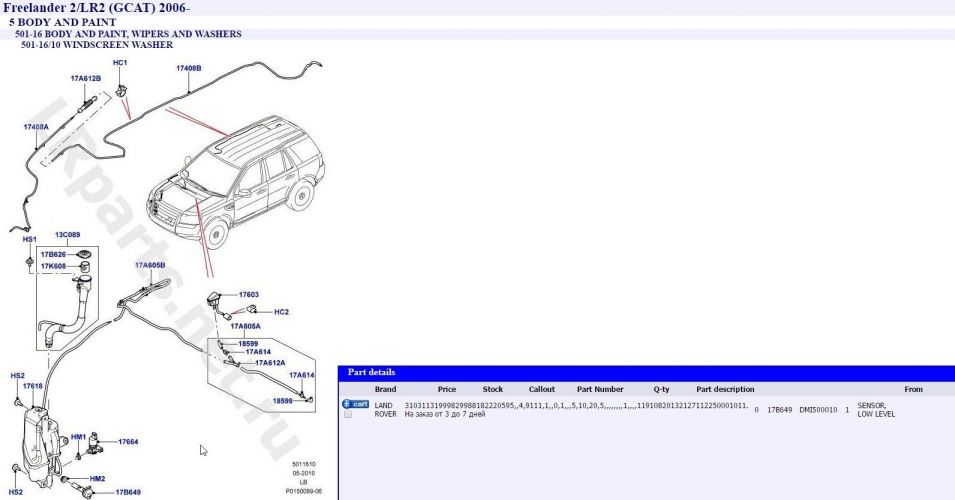Select the 13C089 filler neck callout
The height and width of the screenshot is (500, 955).
coord(68,234)
